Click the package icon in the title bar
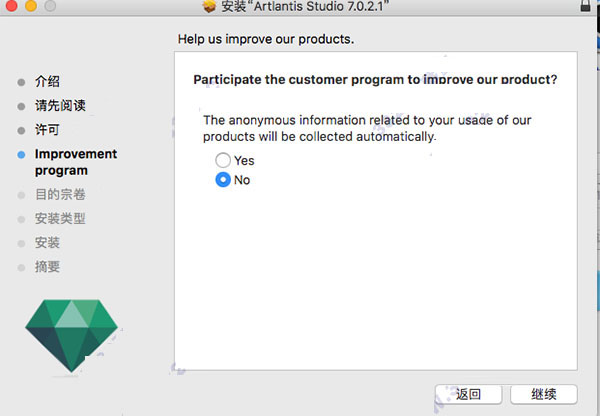Image resolution: width=600 pixels, height=416 pixels. 209,7
